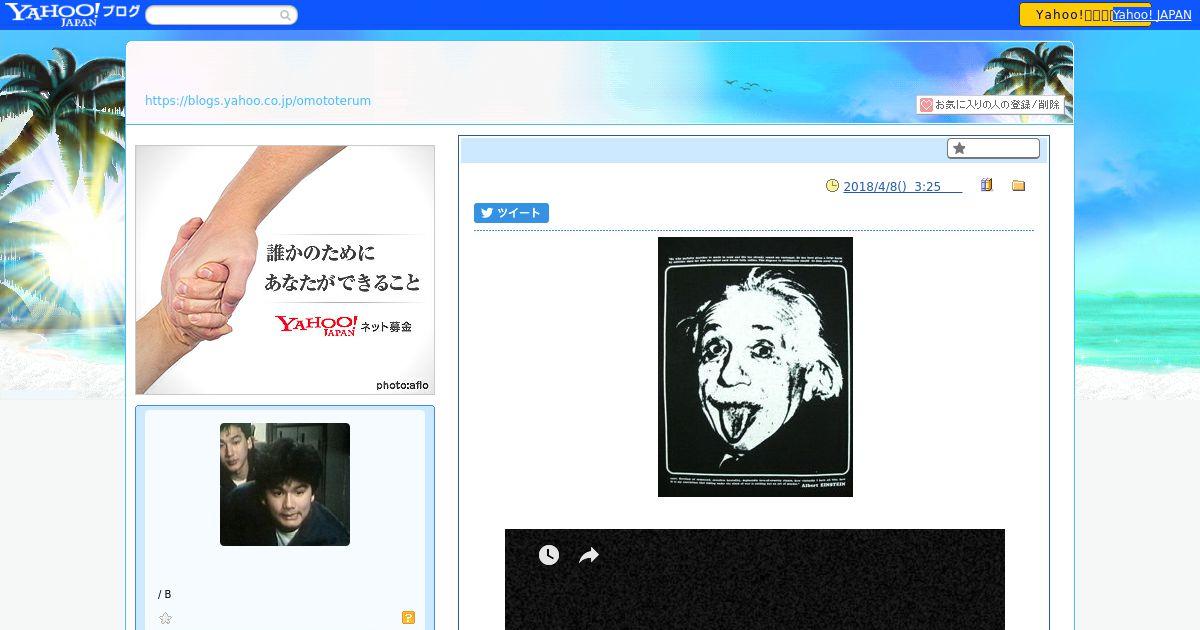Open the Einstein tongue image
This screenshot has width=1200, height=630.
point(755,367)
